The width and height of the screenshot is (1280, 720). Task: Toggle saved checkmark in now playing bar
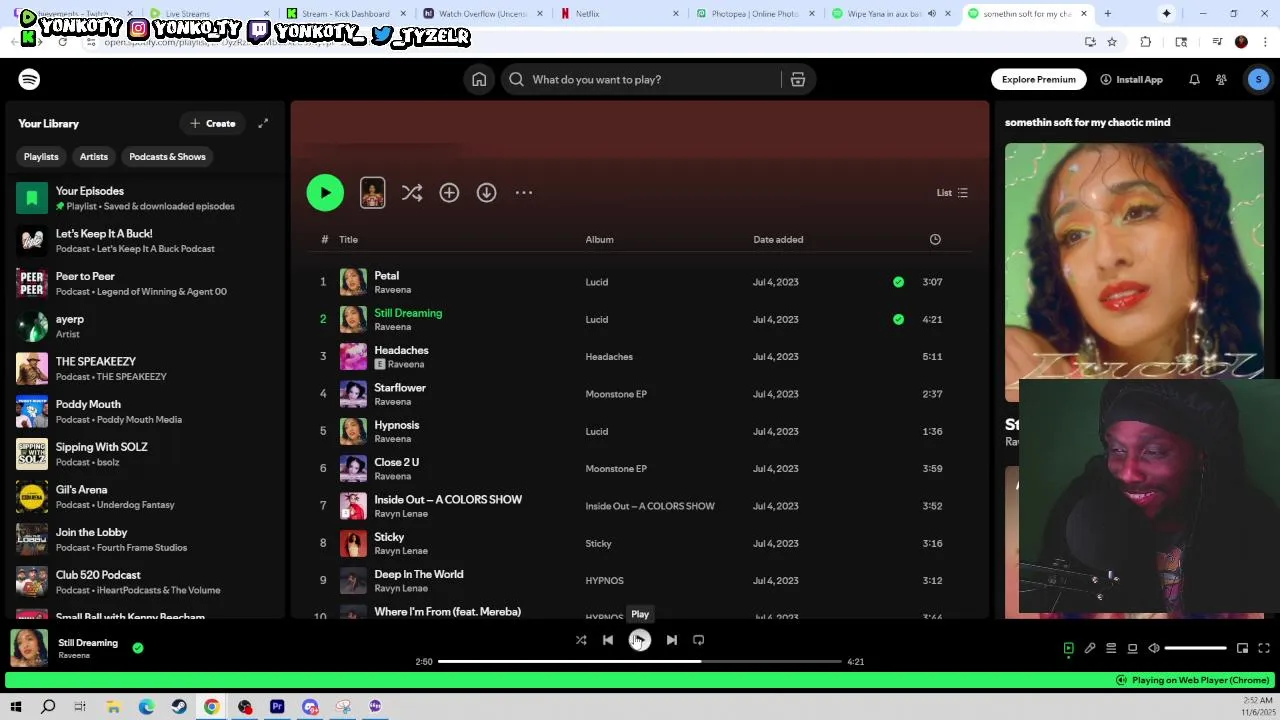pos(138,648)
